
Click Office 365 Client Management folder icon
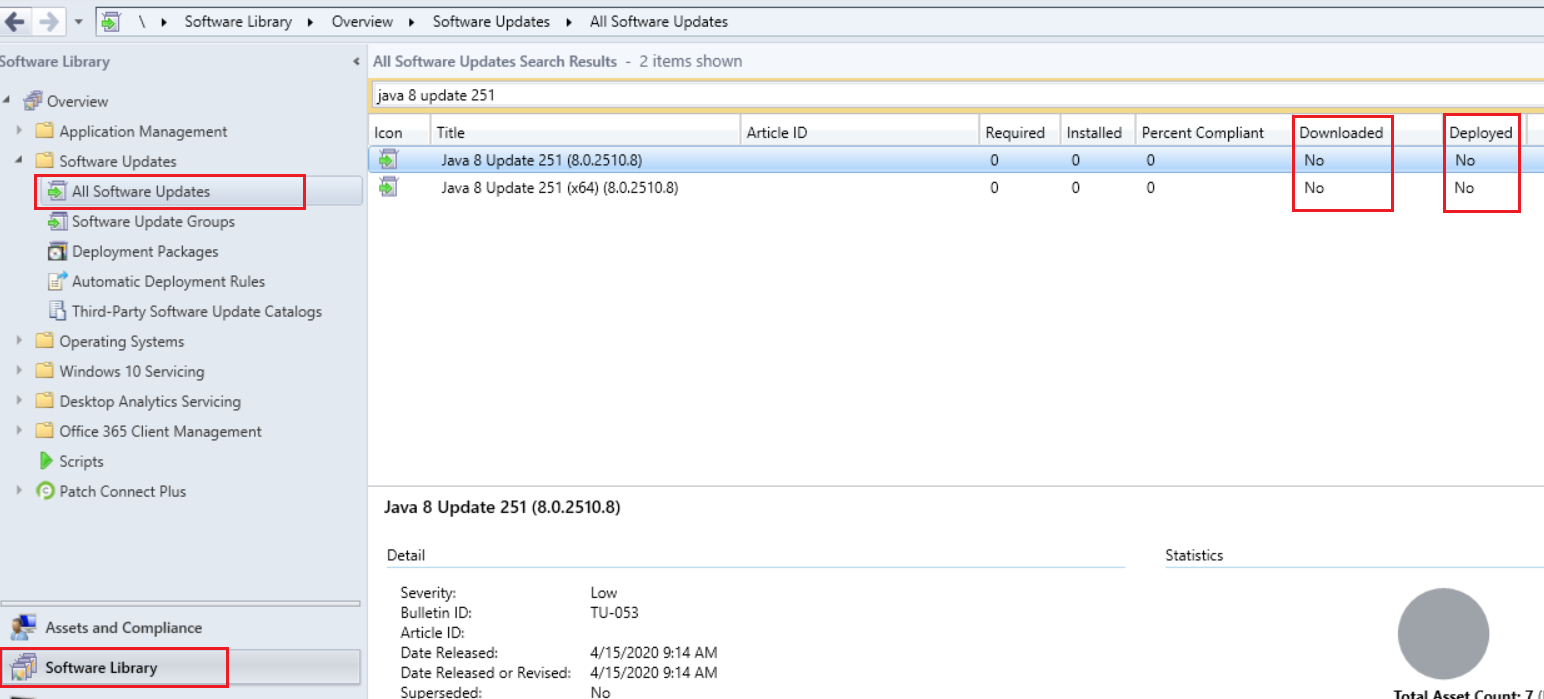(44, 431)
